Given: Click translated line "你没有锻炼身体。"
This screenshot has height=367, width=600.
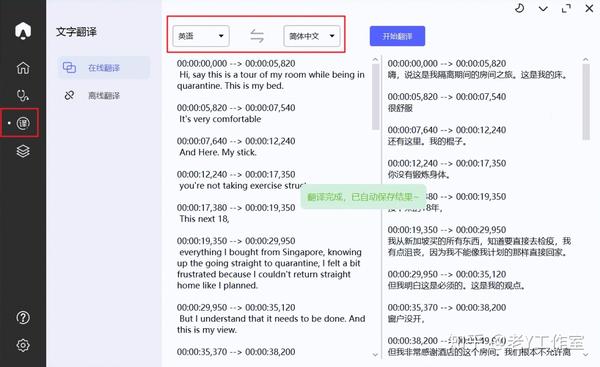Looking at the screenshot, I should [x=419, y=175].
